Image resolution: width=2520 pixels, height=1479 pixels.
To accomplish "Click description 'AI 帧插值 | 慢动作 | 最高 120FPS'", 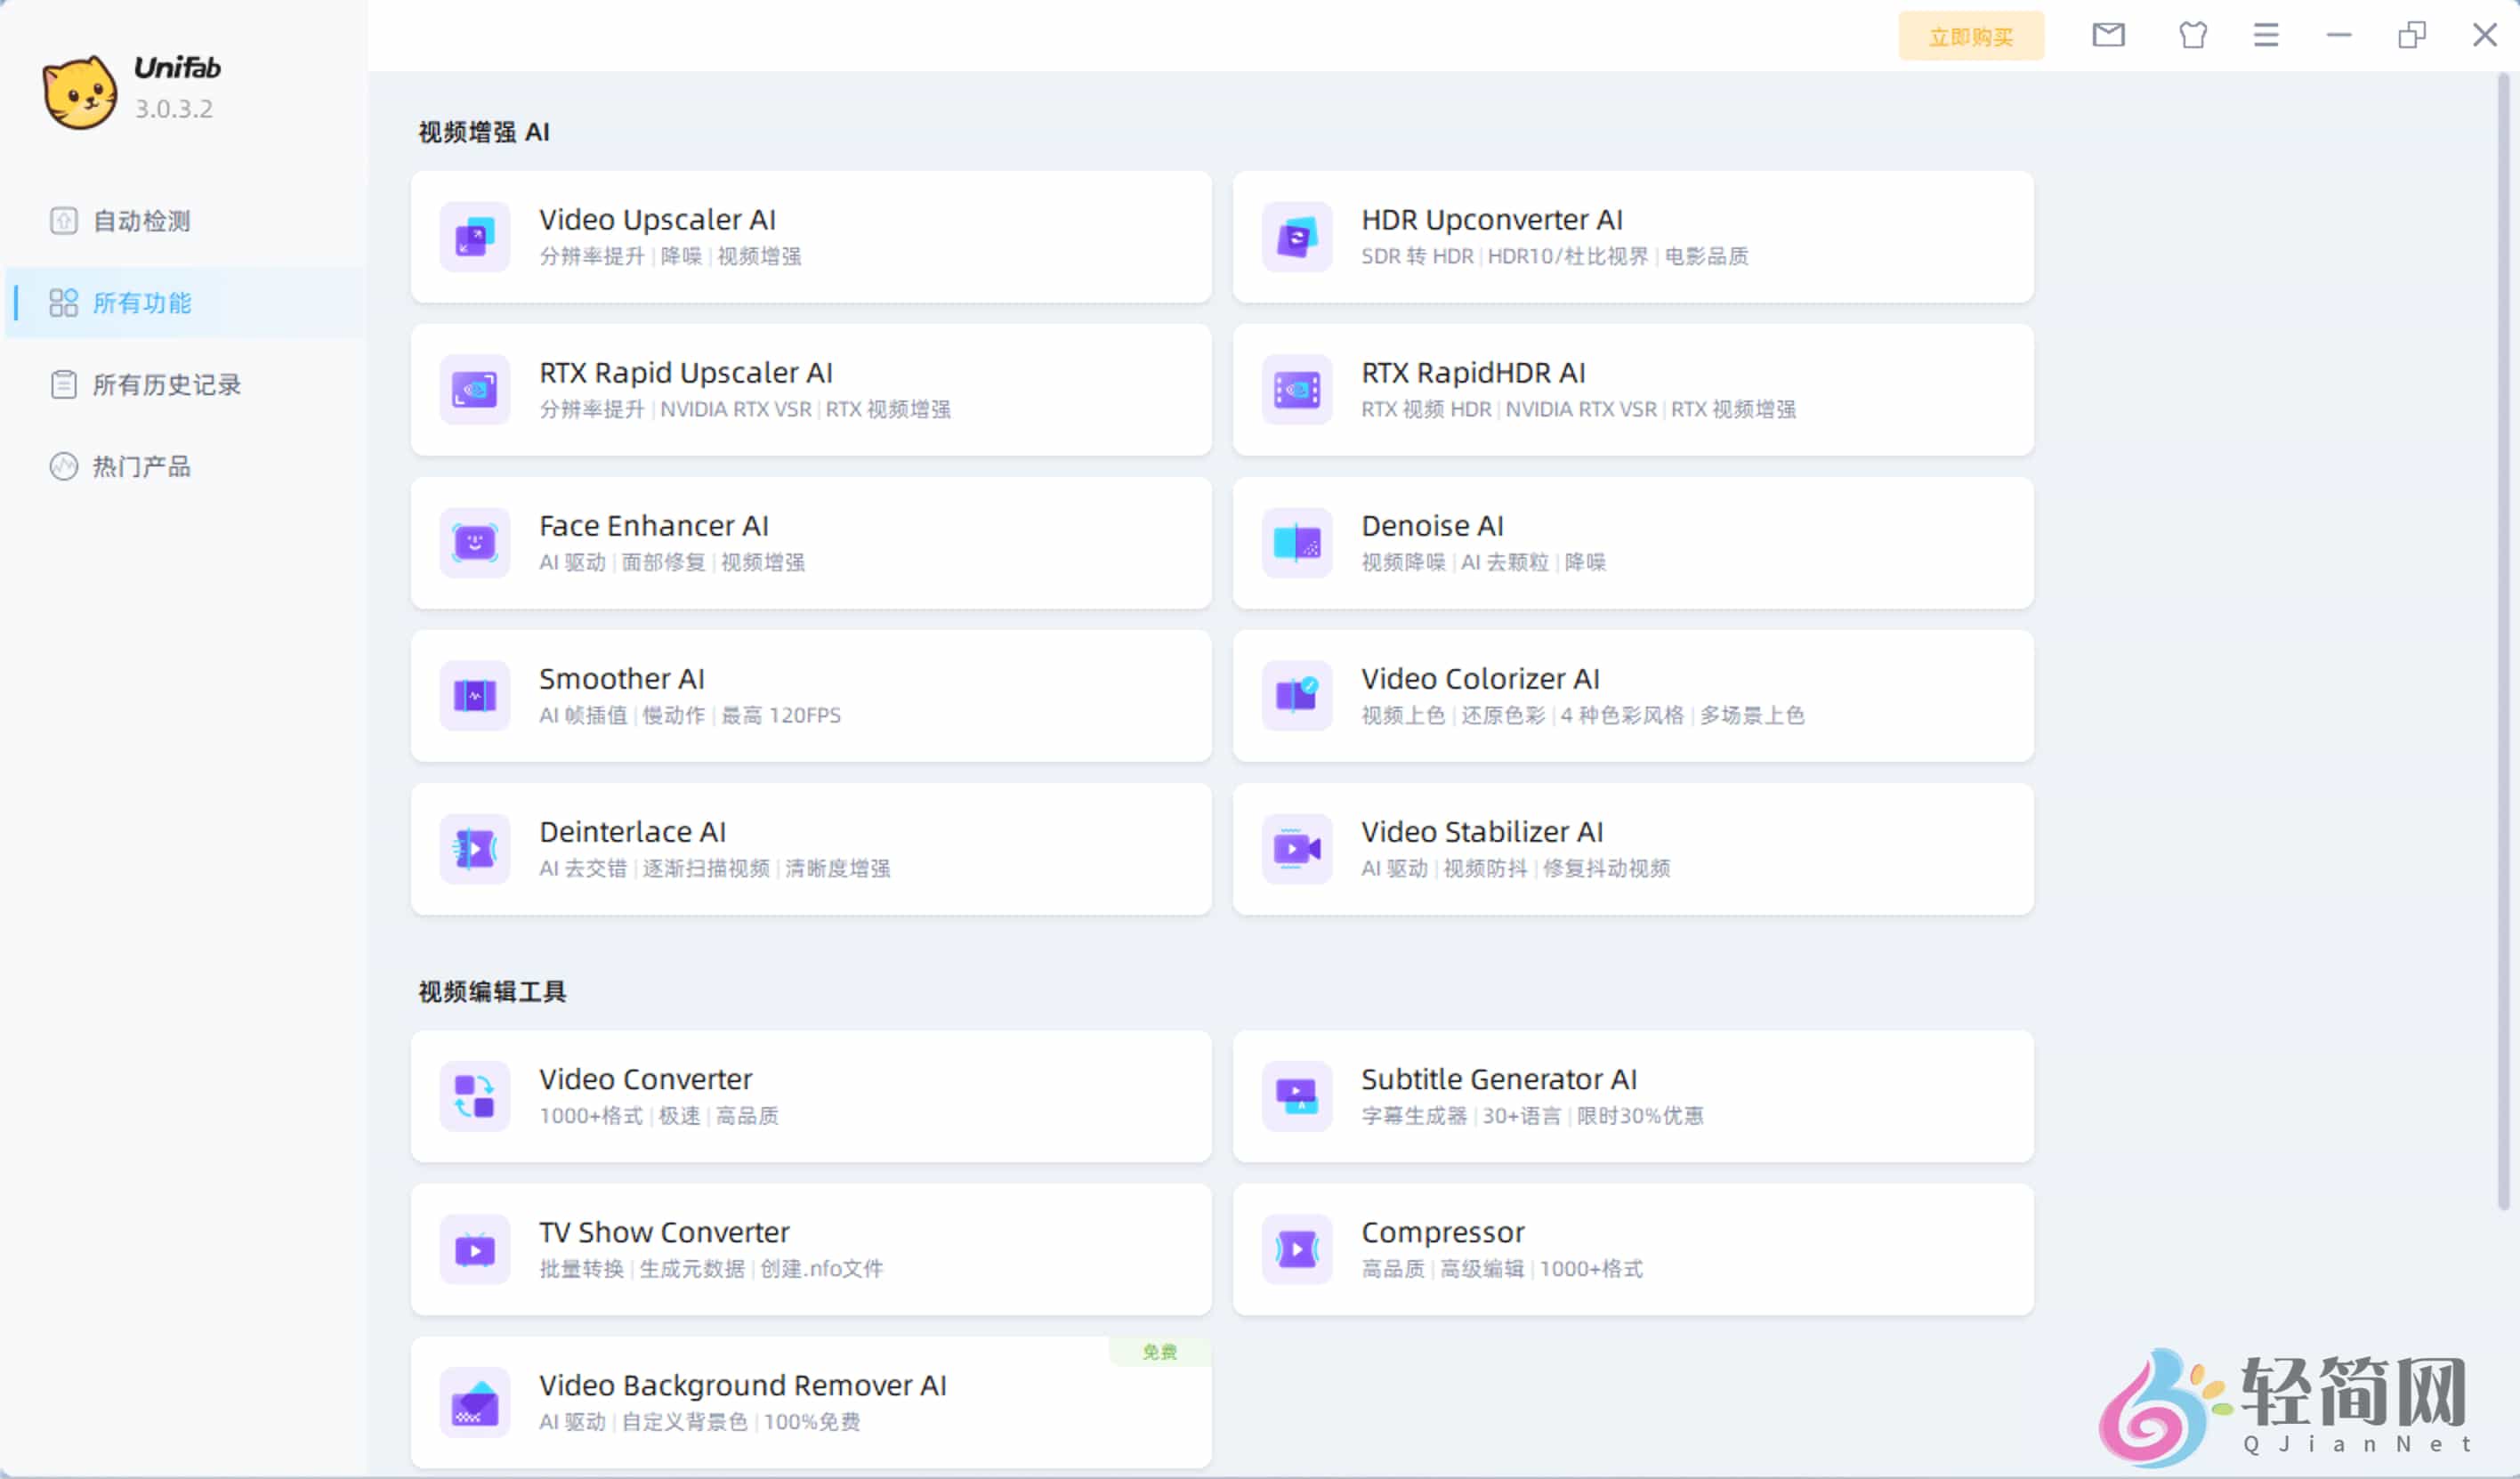I will click(x=690, y=715).
